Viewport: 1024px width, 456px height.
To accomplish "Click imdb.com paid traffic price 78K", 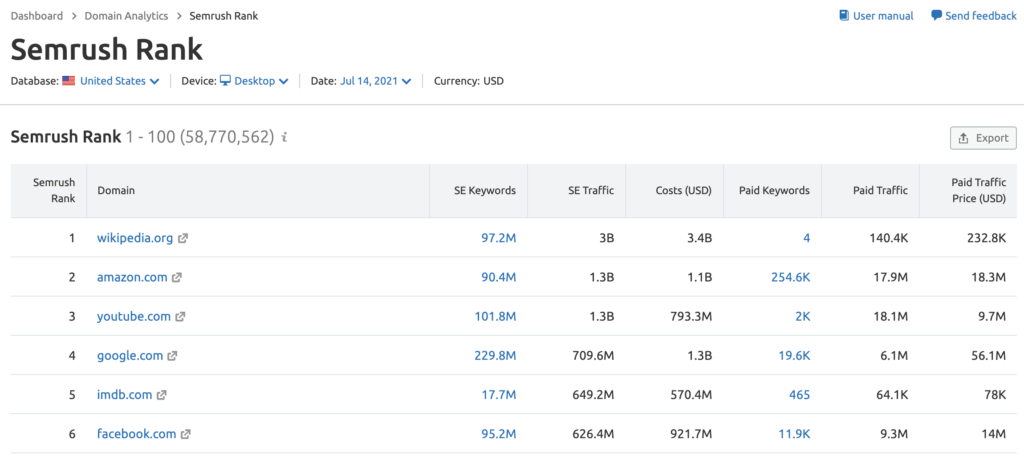I will (x=995, y=395).
